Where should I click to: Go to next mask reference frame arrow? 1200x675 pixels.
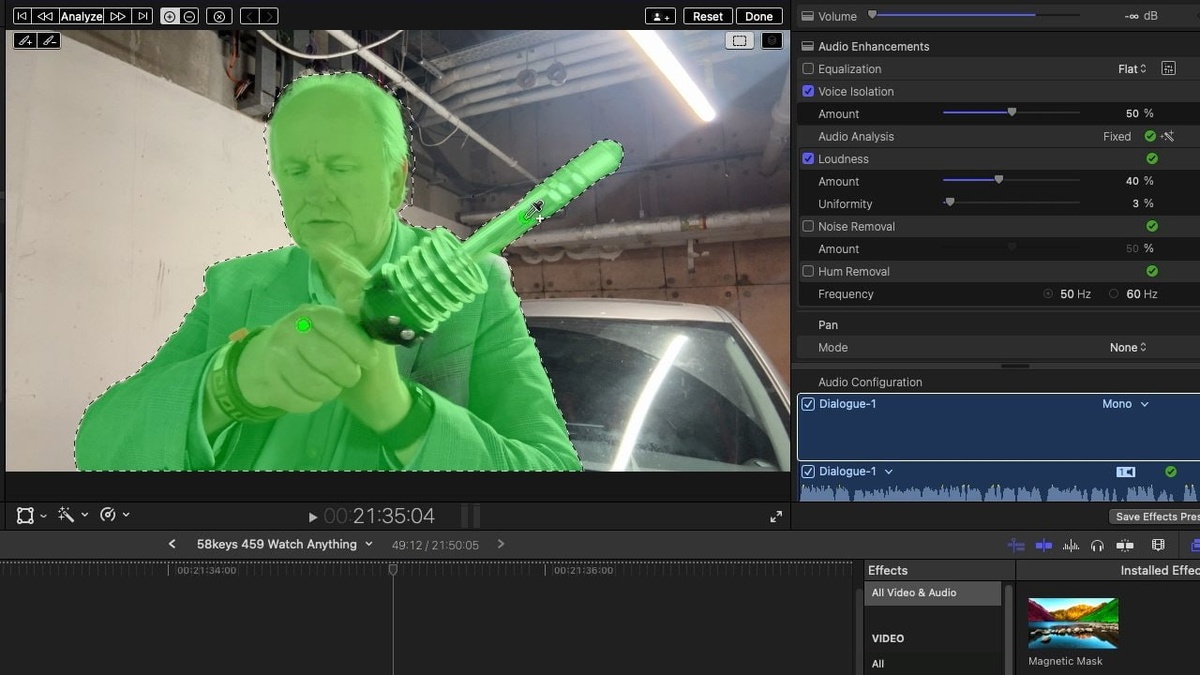tap(269, 16)
